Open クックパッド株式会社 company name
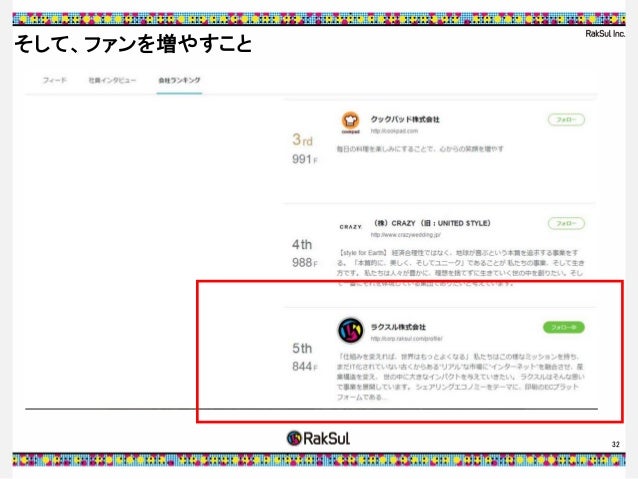This screenshot has width=638, height=479. 405,119
